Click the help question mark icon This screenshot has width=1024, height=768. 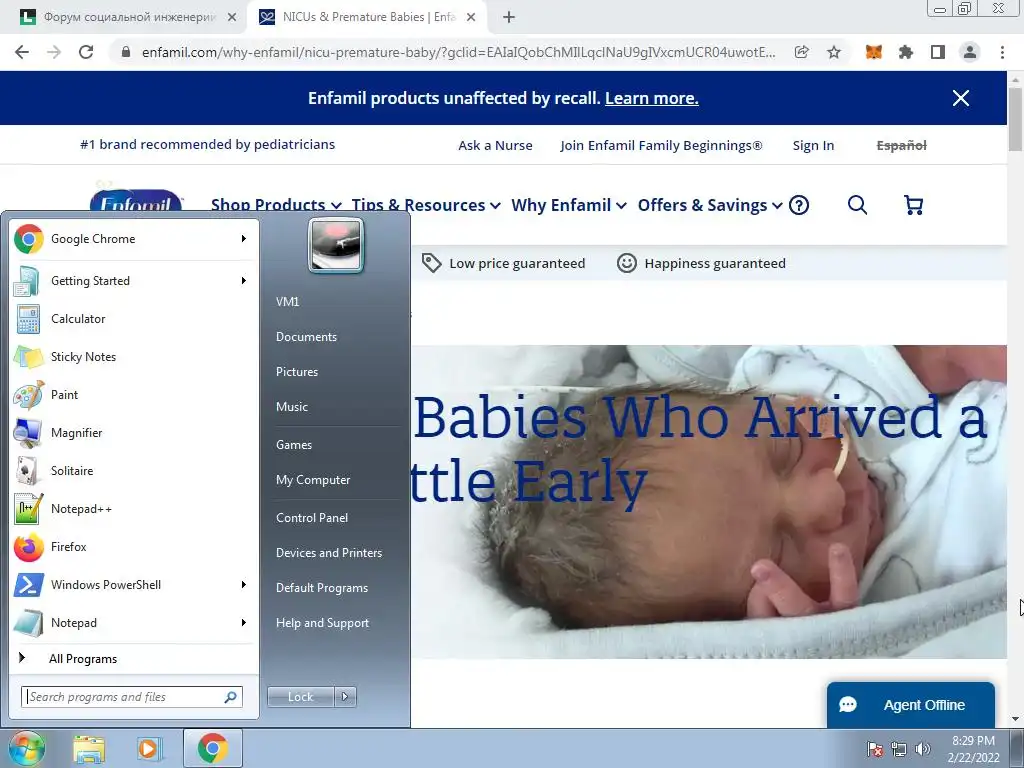tap(799, 205)
